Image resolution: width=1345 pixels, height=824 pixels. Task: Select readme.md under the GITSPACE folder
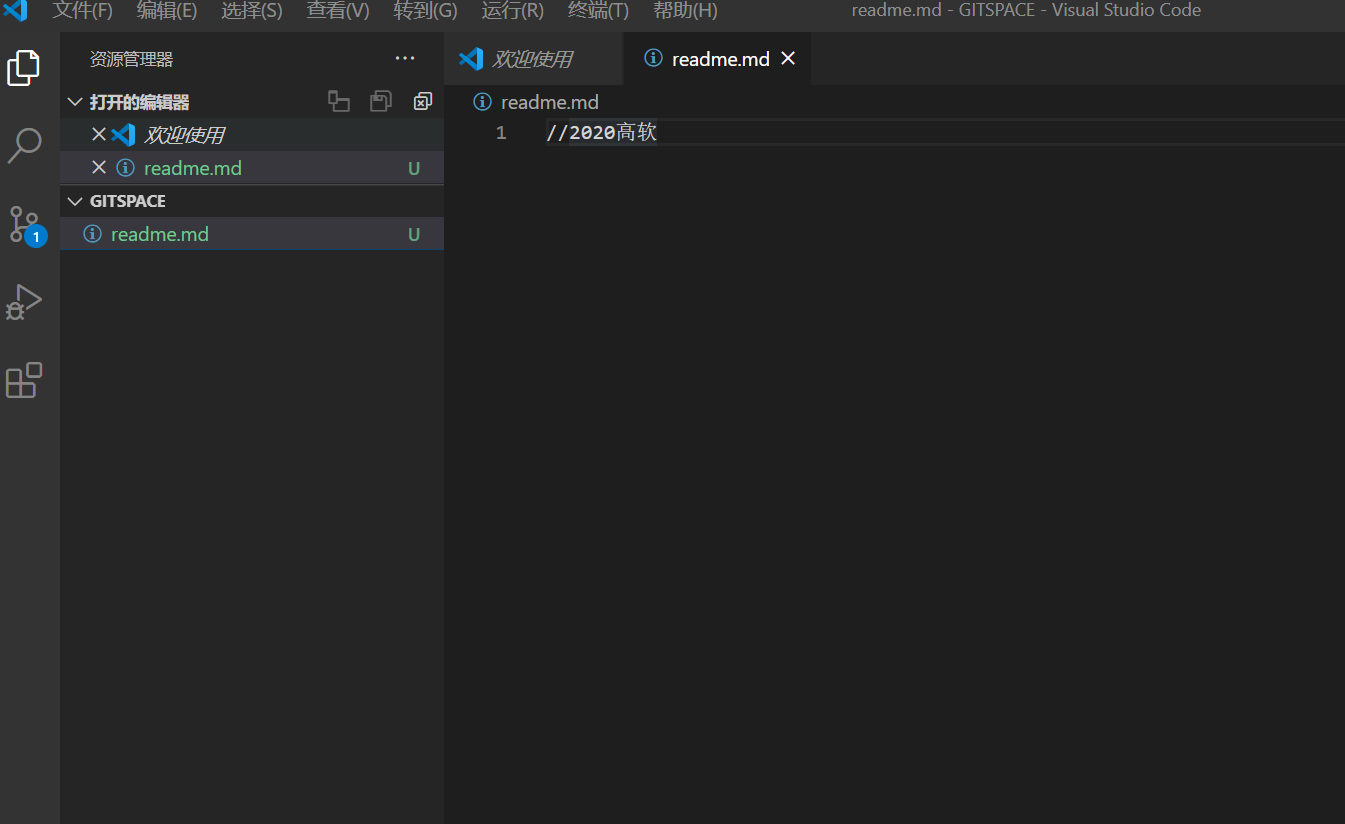click(x=252, y=234)
